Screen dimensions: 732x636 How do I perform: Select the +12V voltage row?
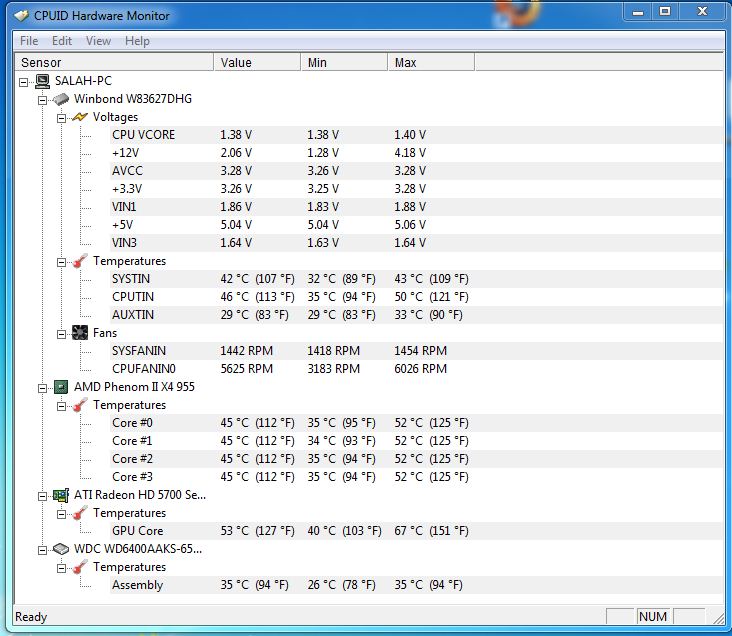(x=416, y=153)
